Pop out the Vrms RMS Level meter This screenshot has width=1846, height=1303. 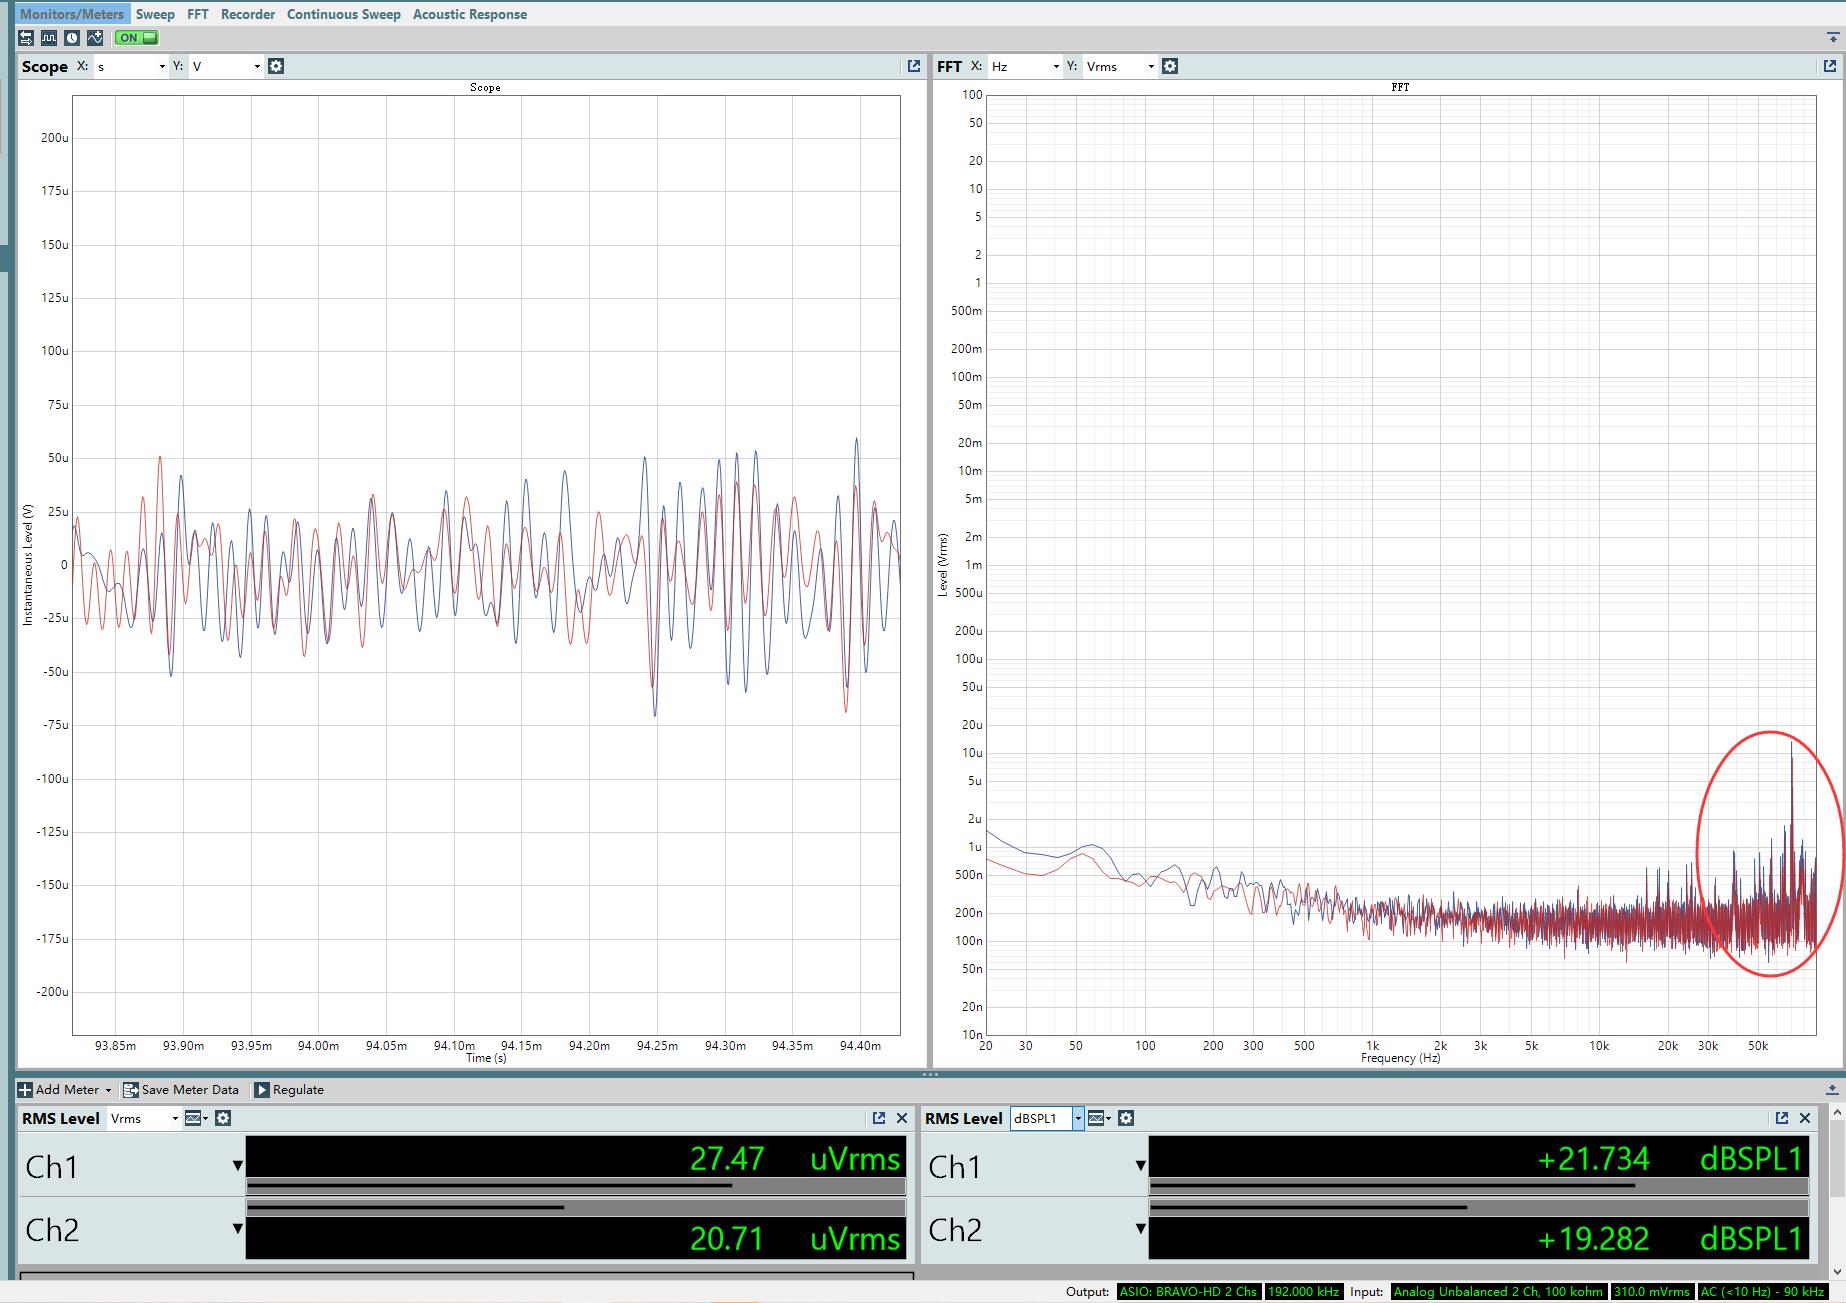click(879, 1118)
